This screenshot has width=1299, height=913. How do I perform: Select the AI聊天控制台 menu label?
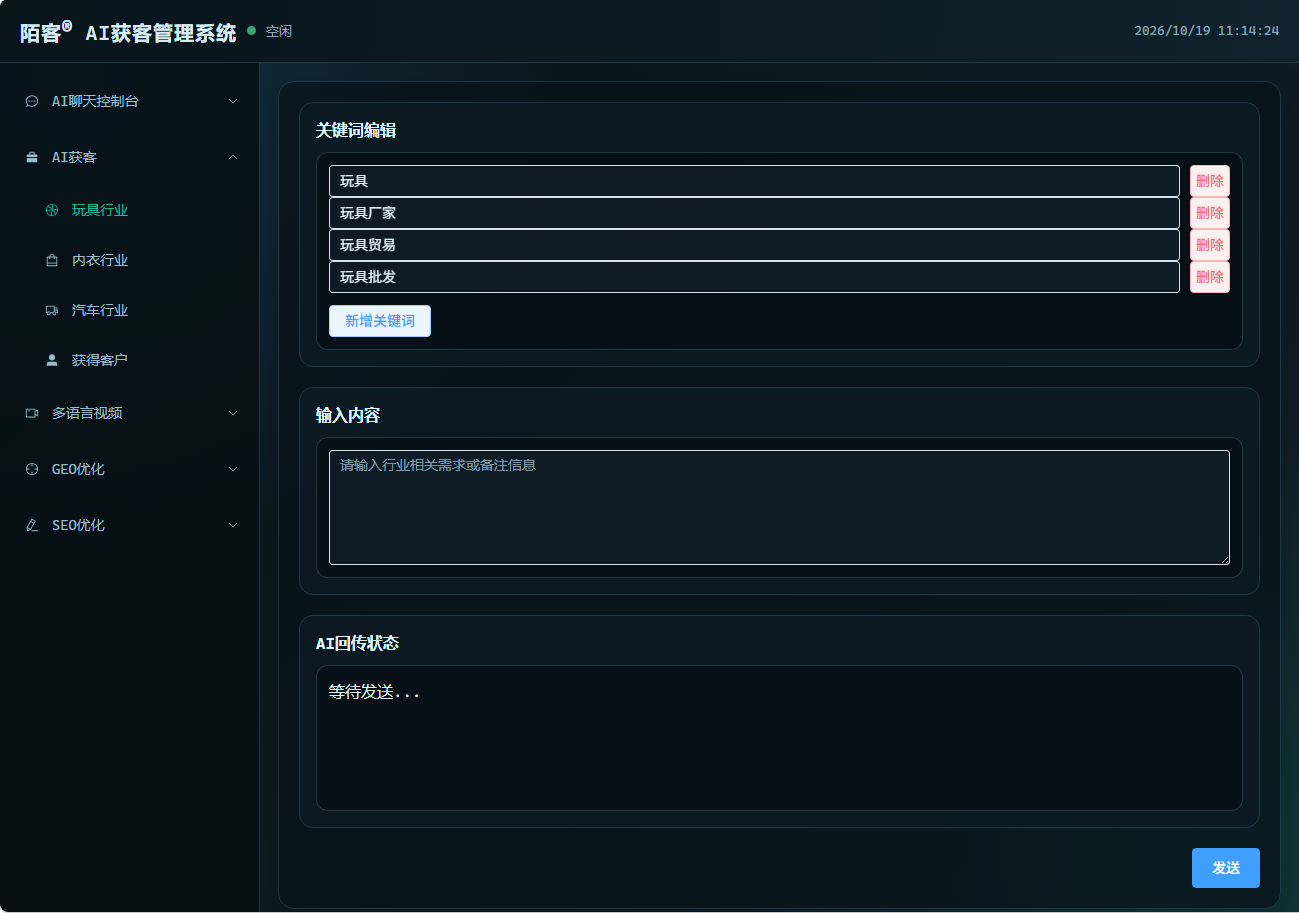pyautogui.click(x=95, y=101)
